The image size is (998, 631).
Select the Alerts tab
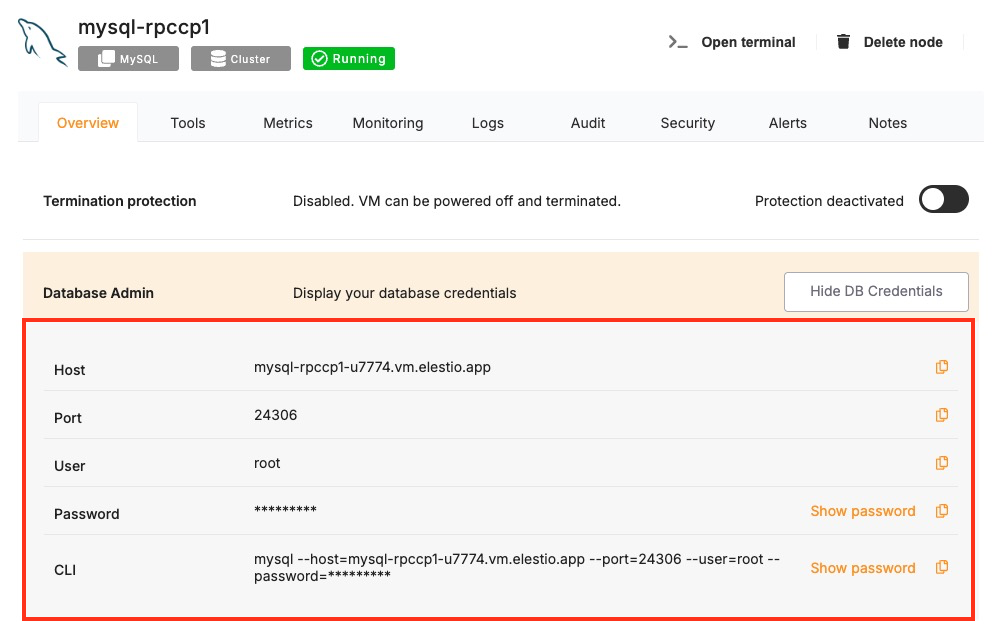pyautogui.click(x=788, y=123)
